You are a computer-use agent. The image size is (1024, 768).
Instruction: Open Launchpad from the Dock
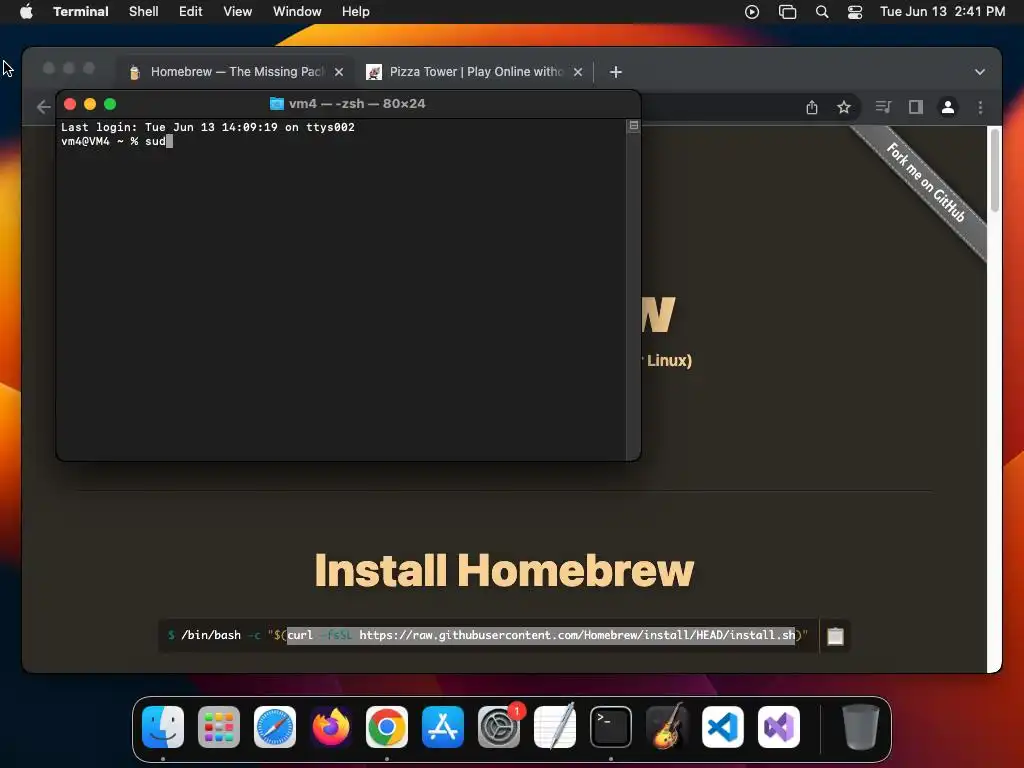(219, 727)
